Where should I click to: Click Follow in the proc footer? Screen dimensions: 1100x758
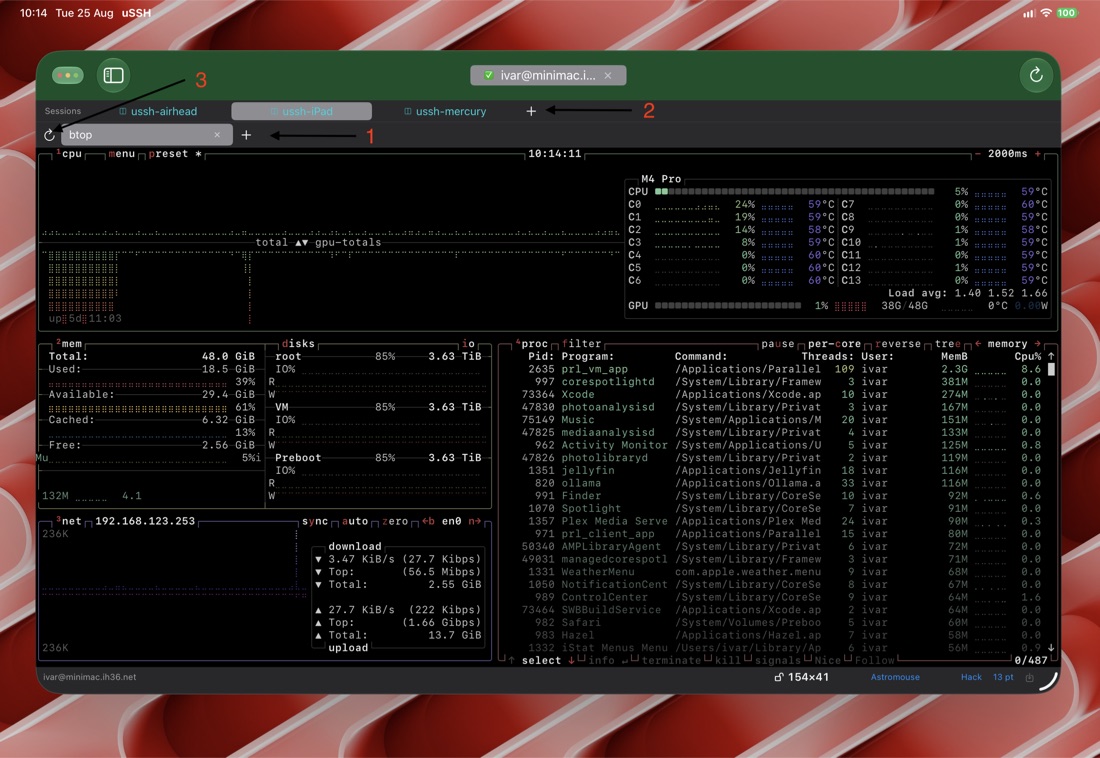pyautogui.click(x=874, y=660)
